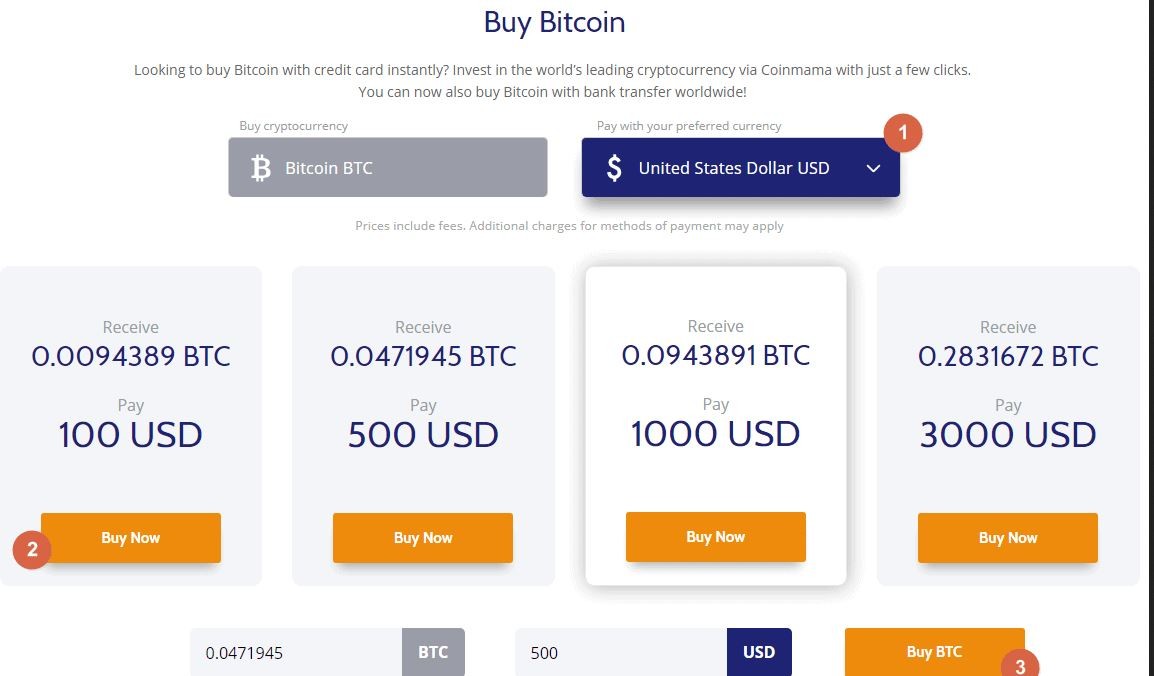Expand the currency dropdown chevron
The width and height of the screenshot is (1154, 676).
[x=873, y=168]
